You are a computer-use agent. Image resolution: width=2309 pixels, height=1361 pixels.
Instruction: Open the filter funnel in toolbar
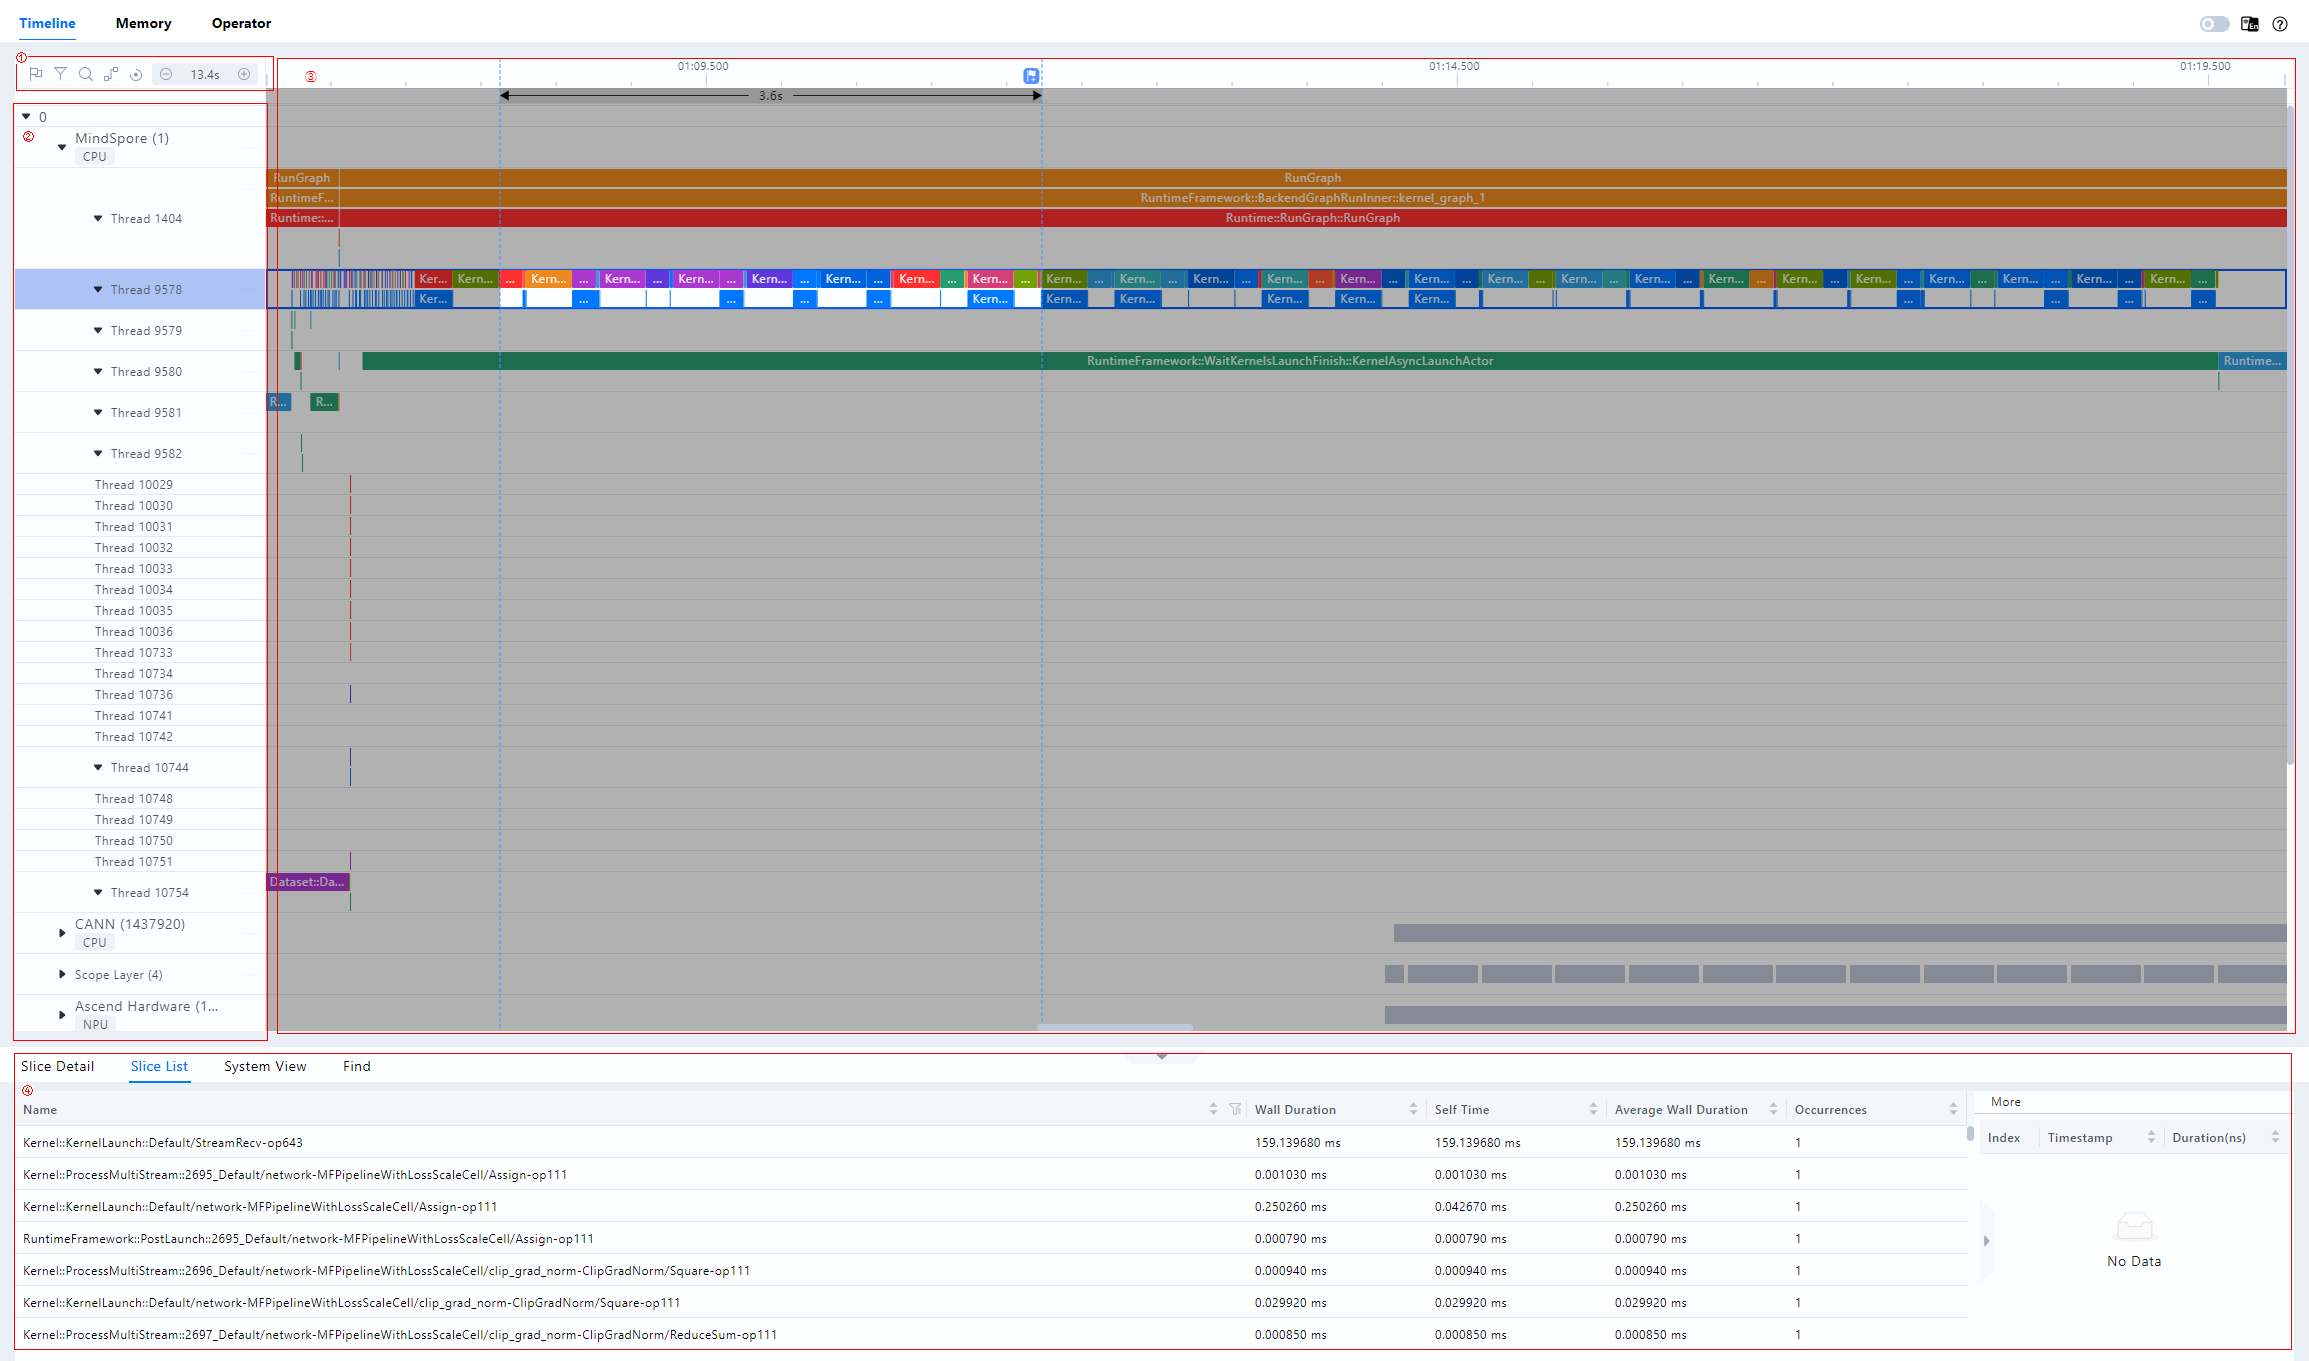(x=61, y=74)
